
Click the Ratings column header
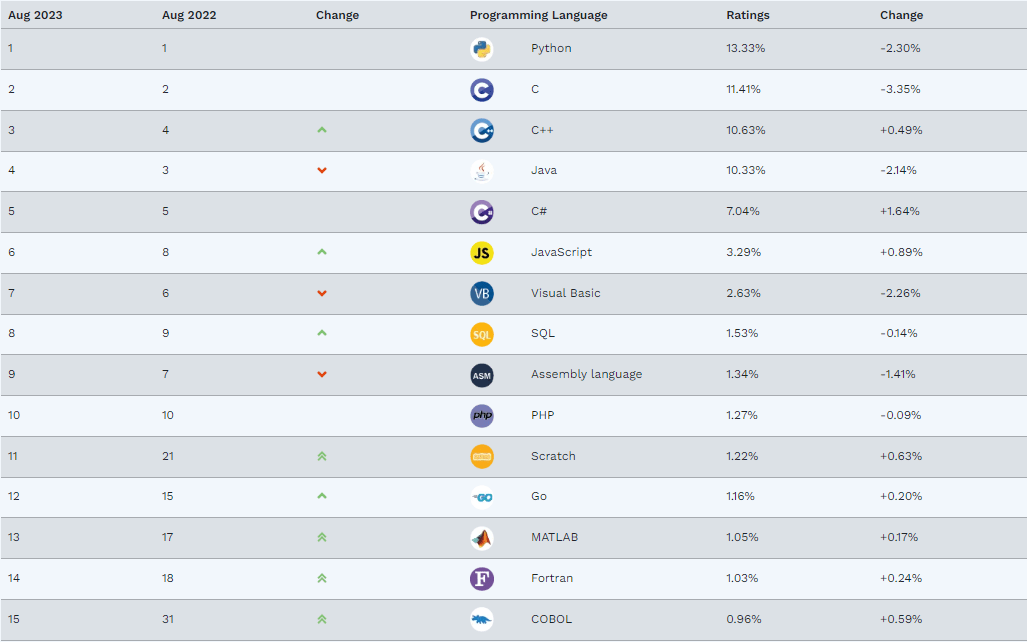[748, 15]
